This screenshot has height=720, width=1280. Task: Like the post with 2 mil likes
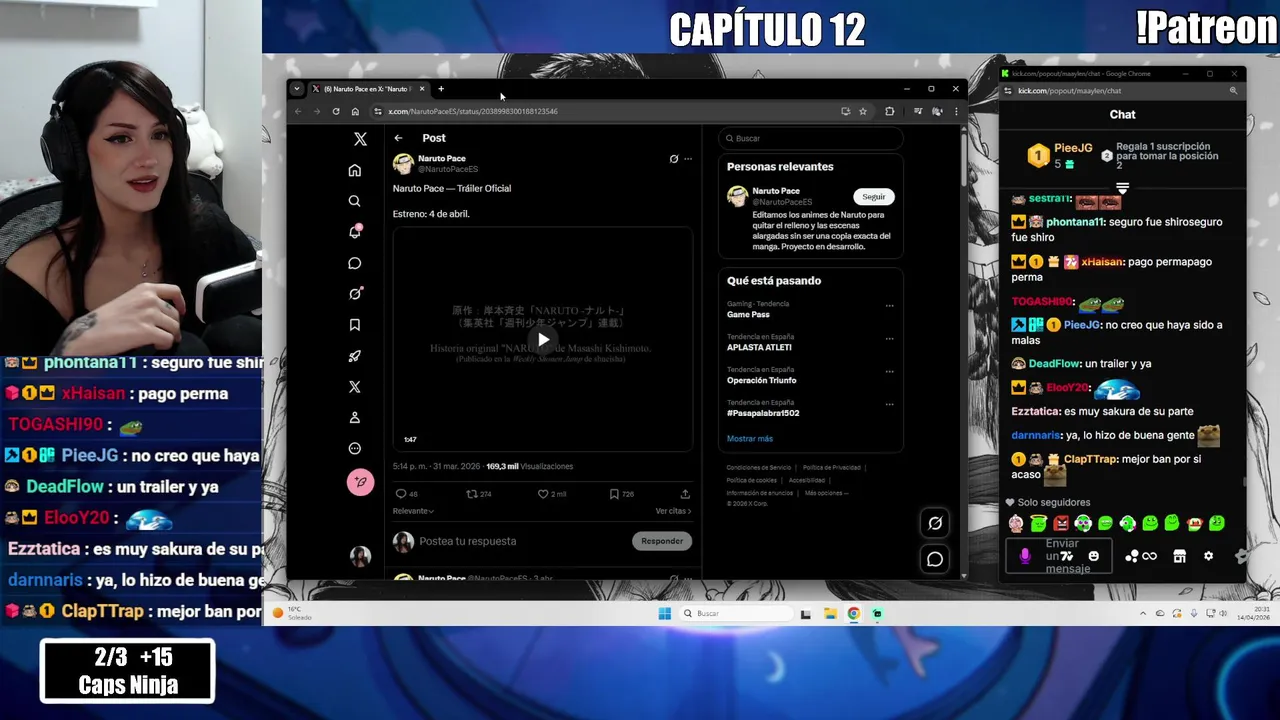pyautogui.click(x=543, y=494)
